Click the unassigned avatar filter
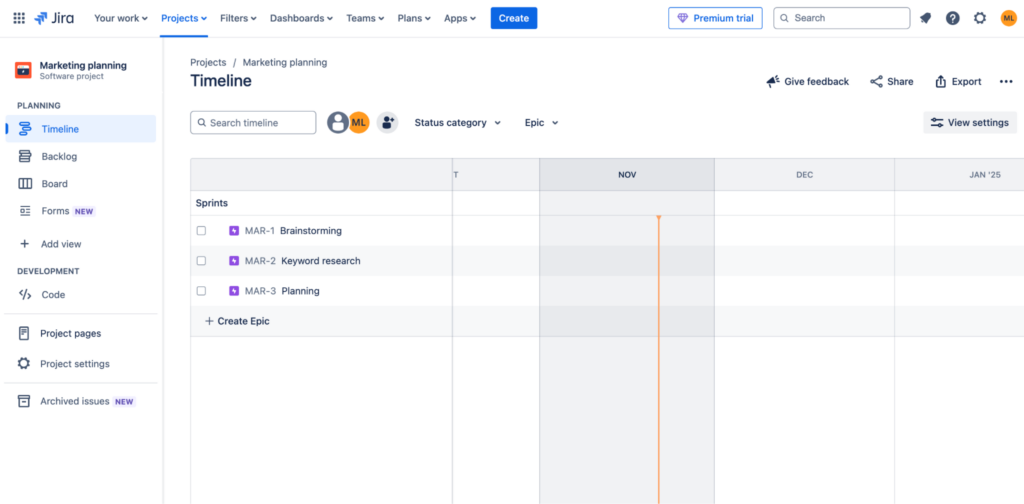Viewport: 1024px width, 504px height. tap(338, 122)
